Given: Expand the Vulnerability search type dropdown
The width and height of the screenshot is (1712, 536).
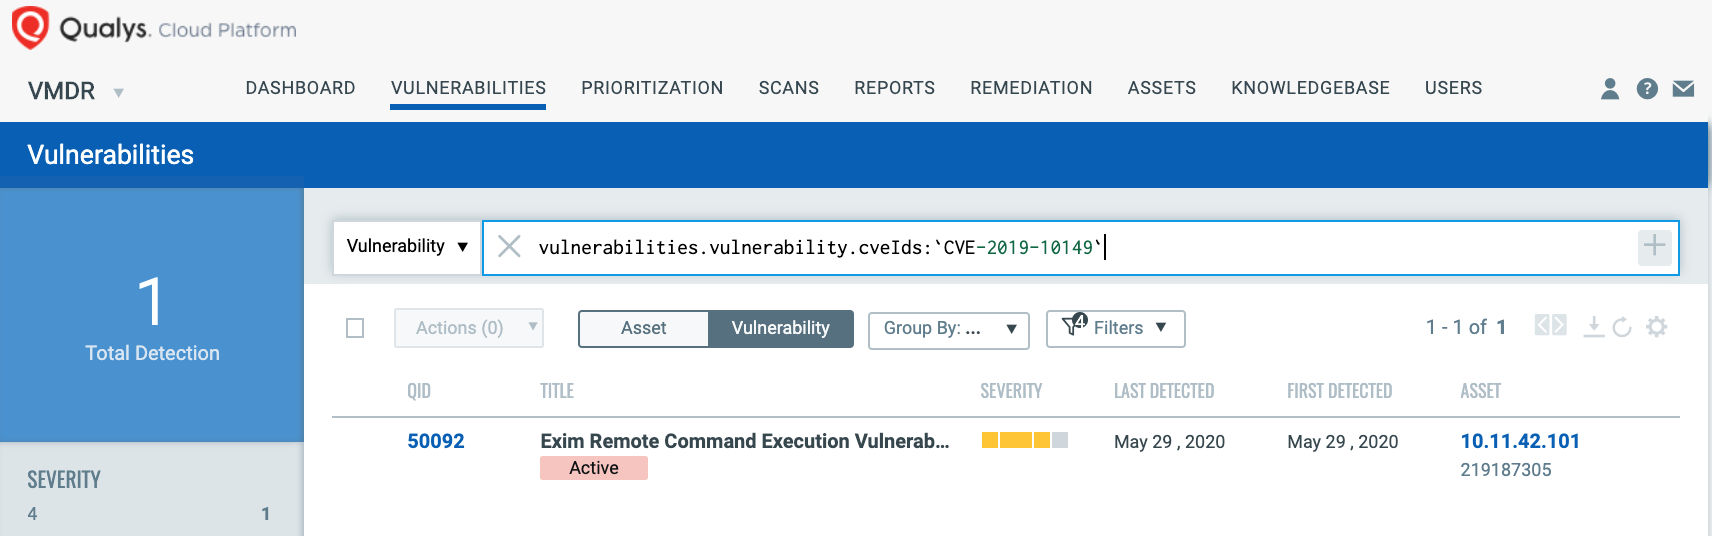Looking at the screenshot, I should coord(406,246).
